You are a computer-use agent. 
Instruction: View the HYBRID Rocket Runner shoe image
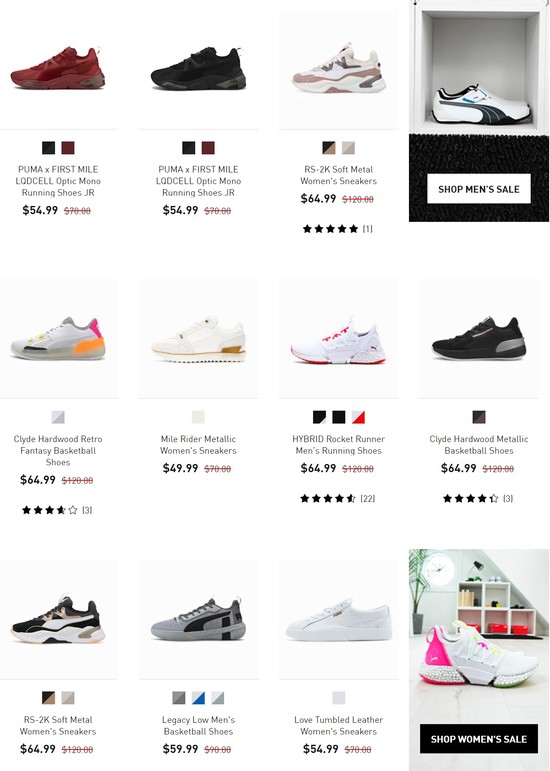pos(339,338)
